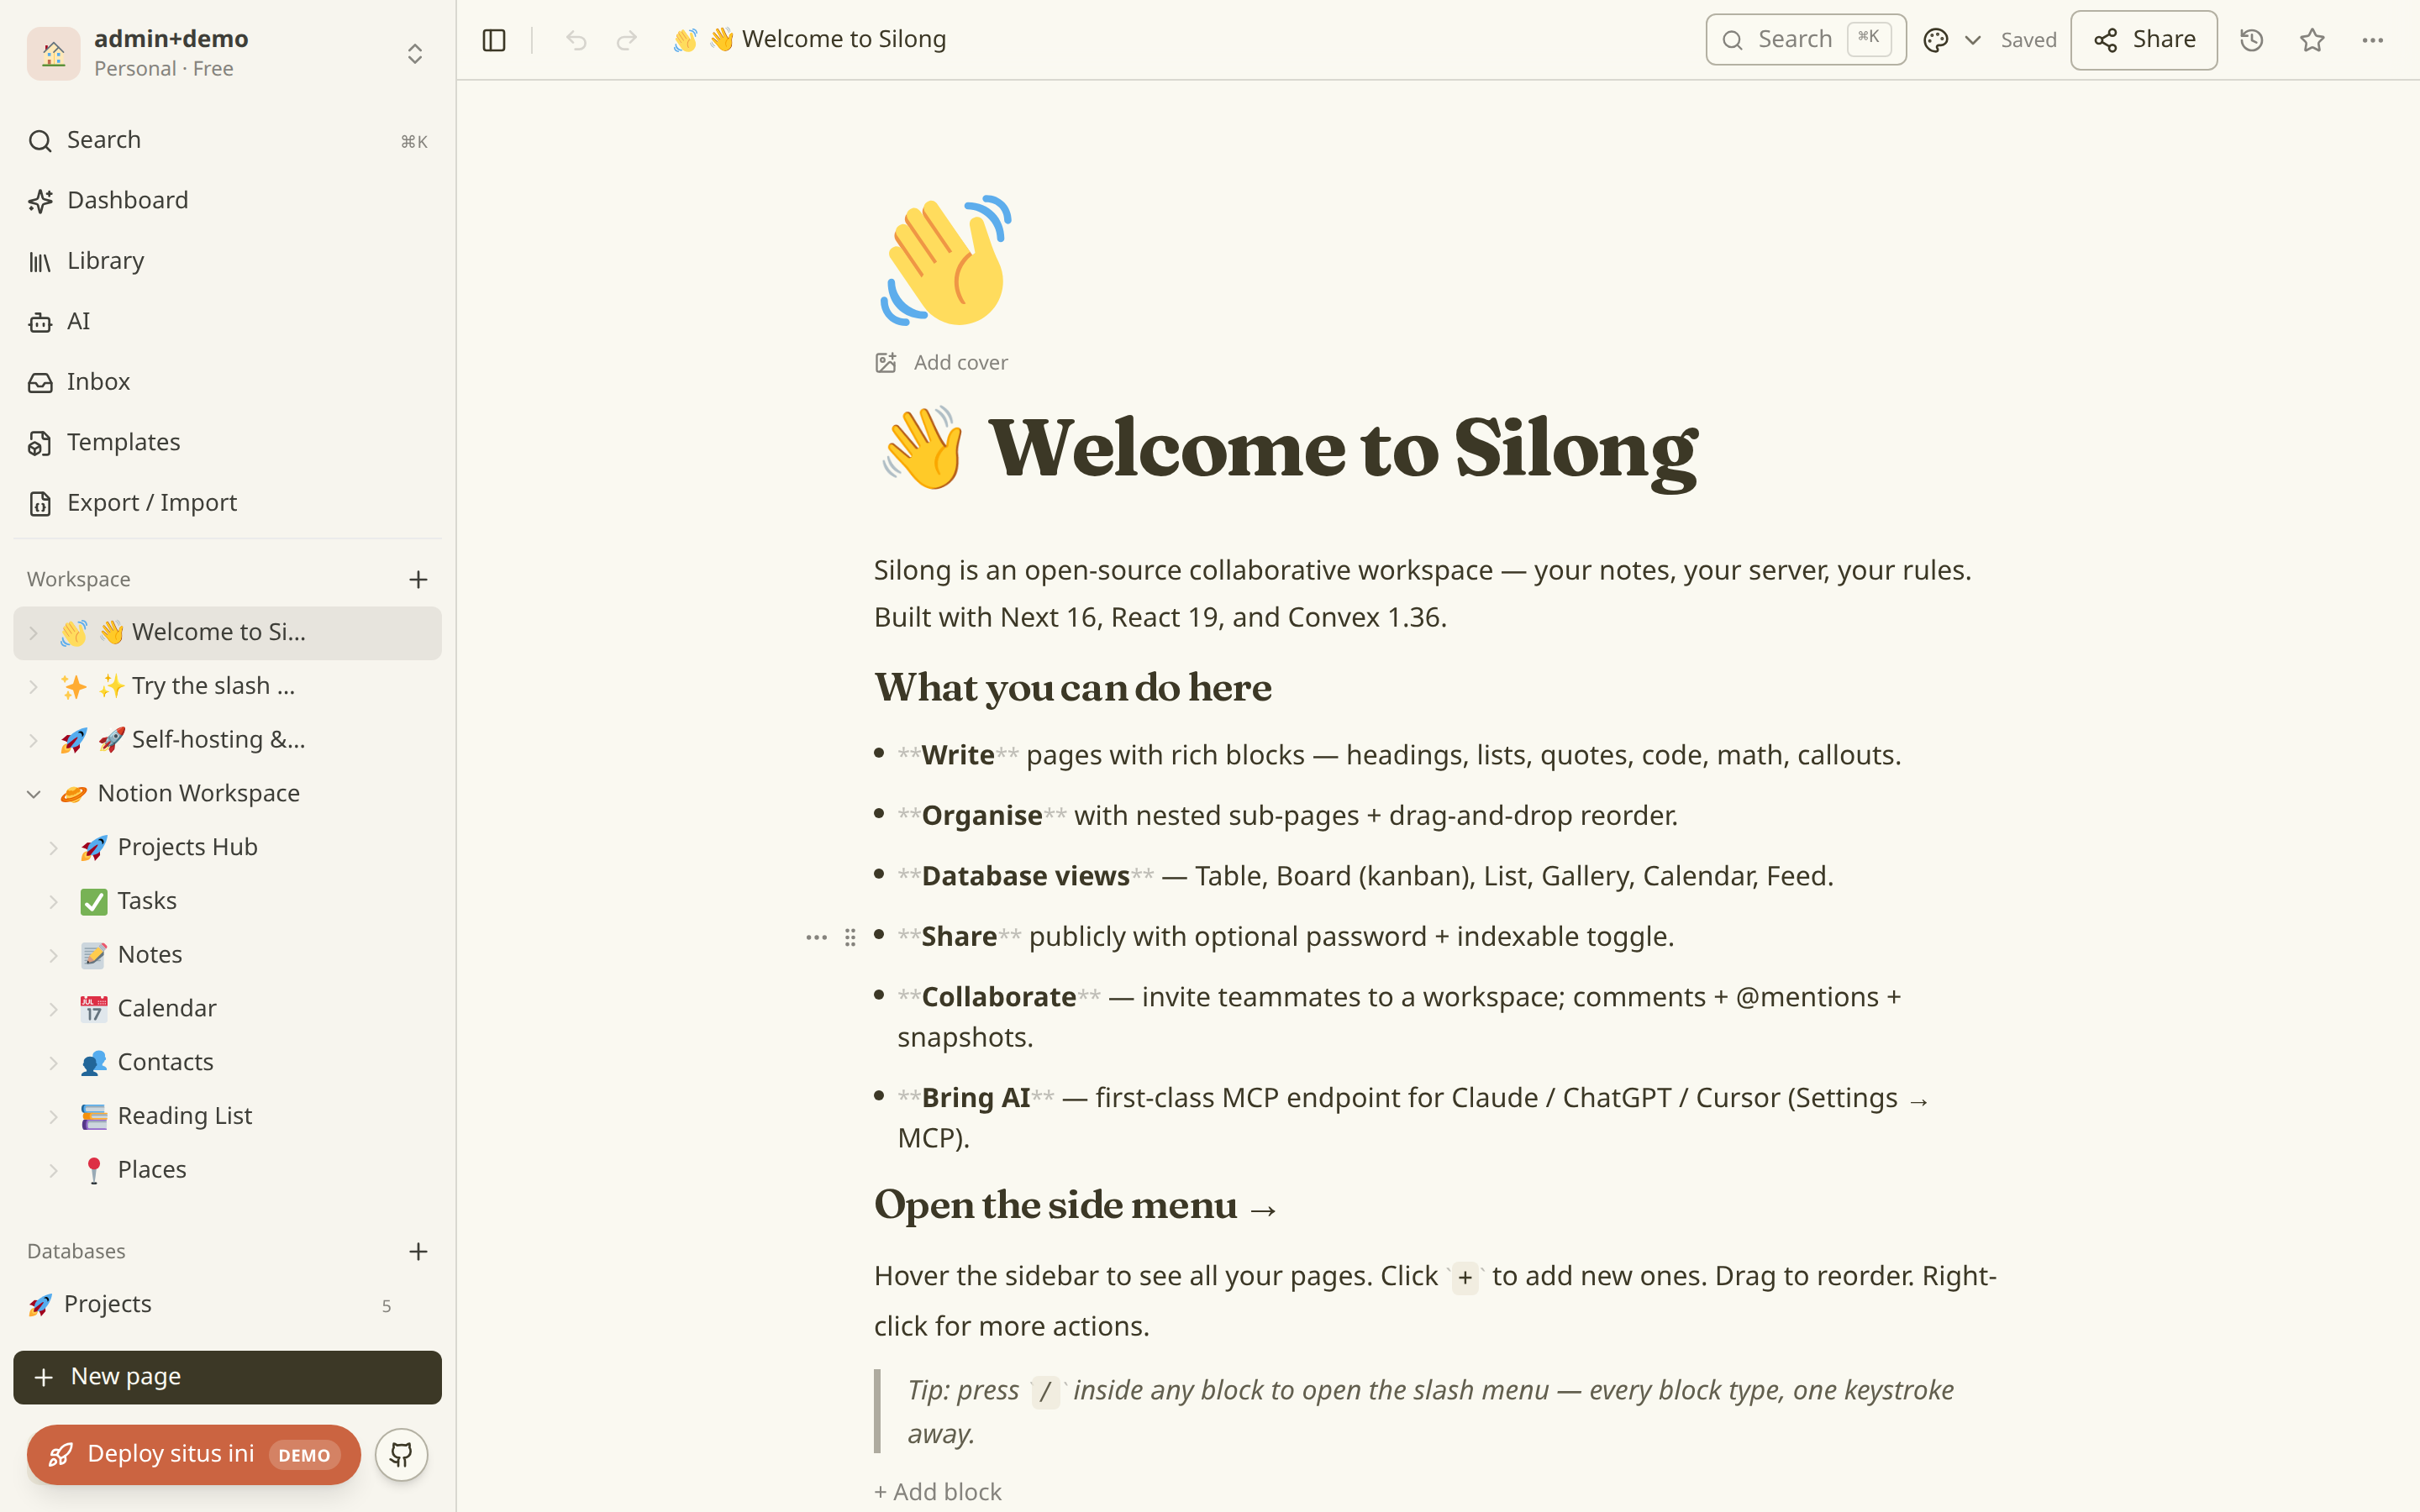Click the top bar Search field

pos(1805,40)
